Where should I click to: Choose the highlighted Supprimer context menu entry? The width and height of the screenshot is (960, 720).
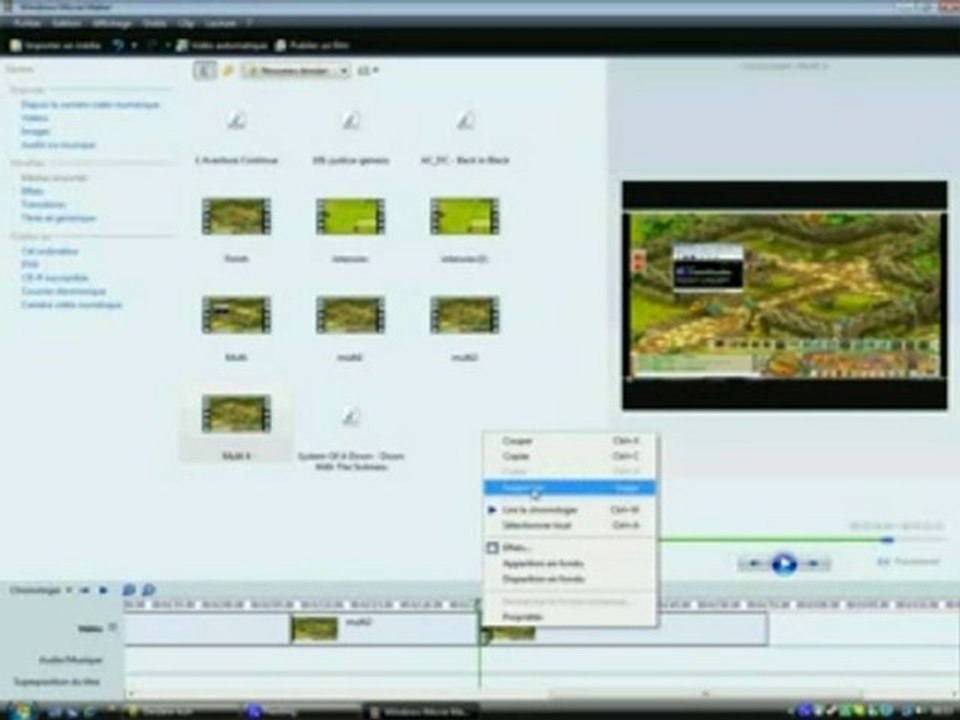tap(569, 488)
